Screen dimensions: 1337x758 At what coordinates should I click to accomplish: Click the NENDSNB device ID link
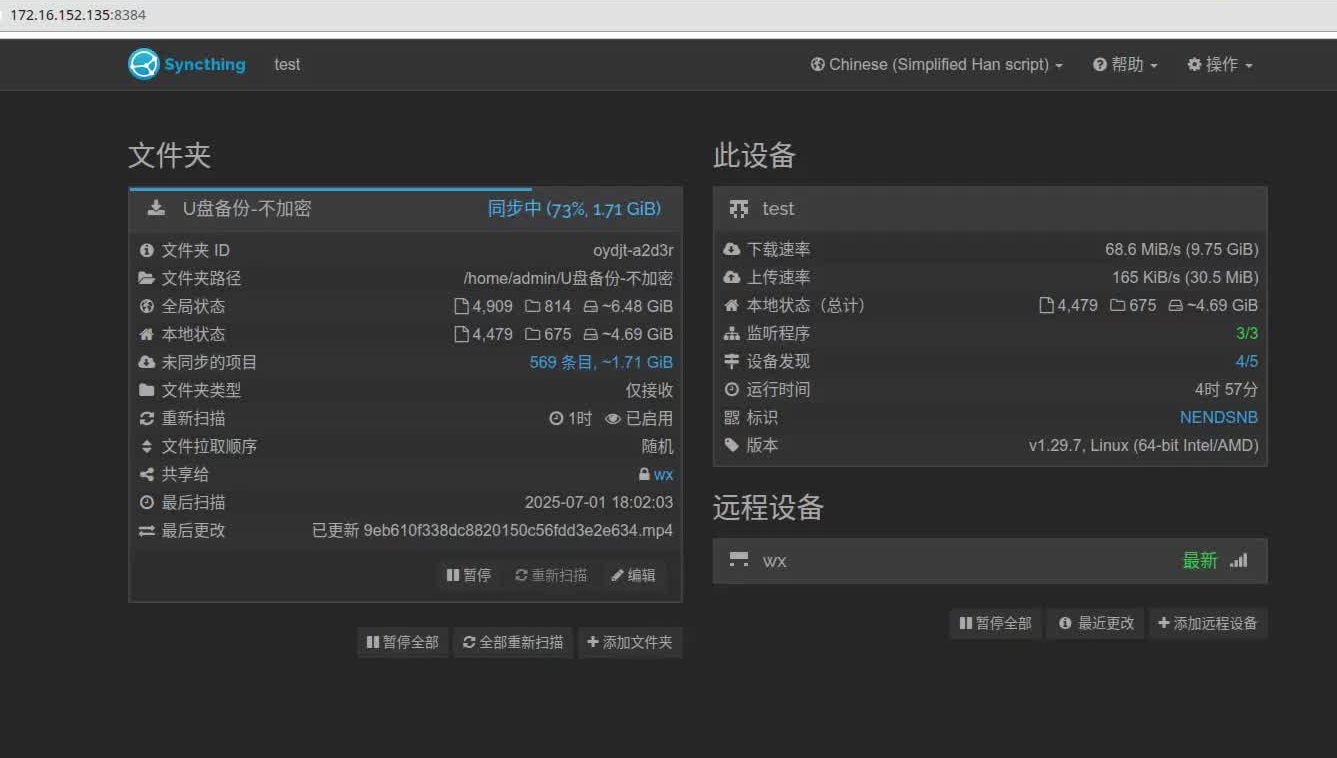pyautogui.click(x=1219, y=417)
